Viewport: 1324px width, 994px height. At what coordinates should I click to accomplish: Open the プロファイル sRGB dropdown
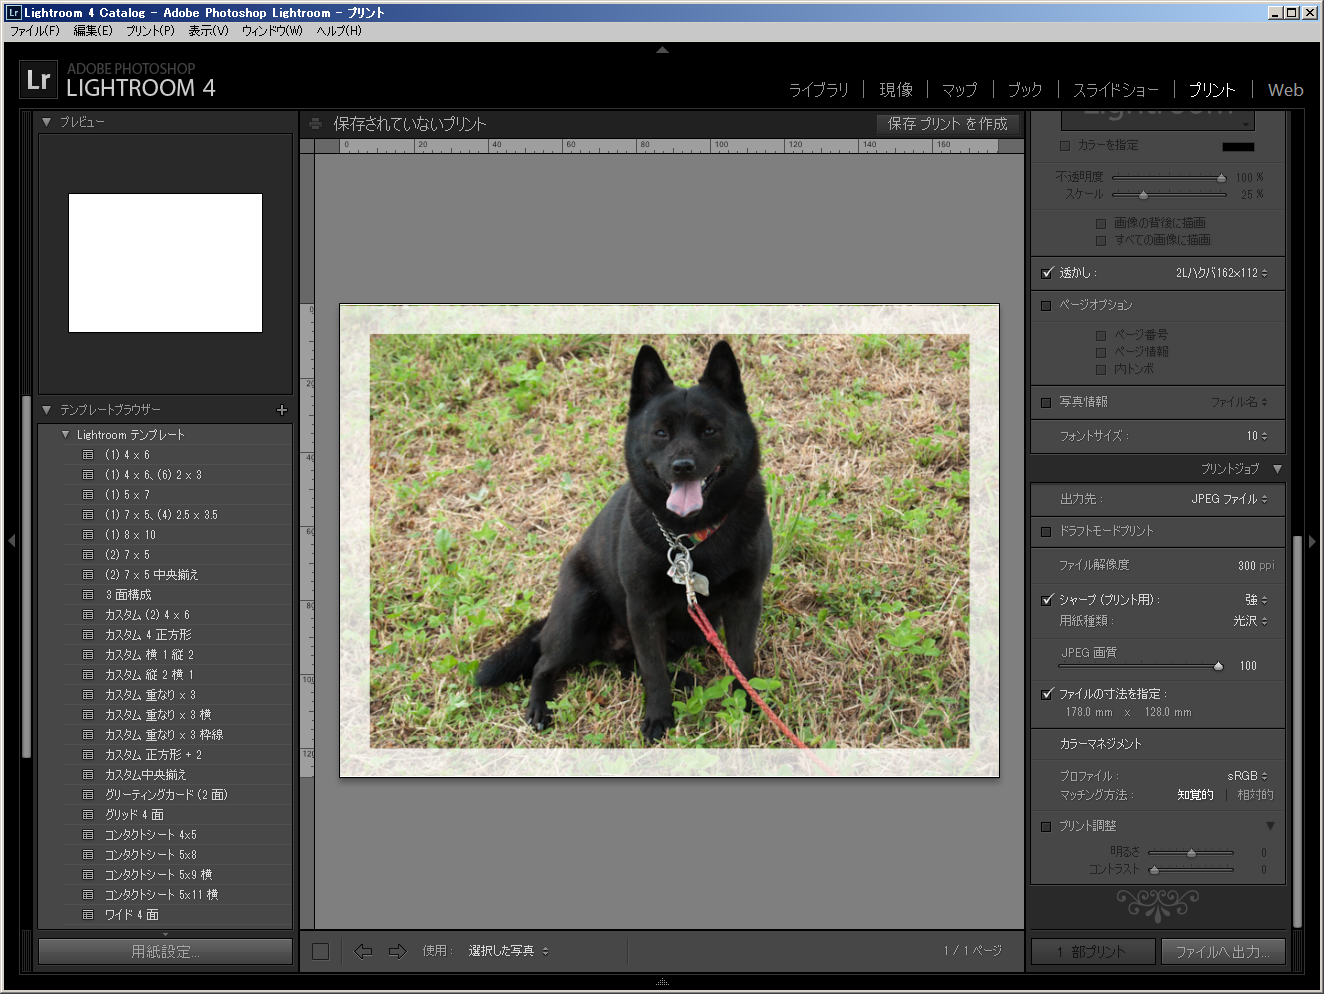[1247, 776]
